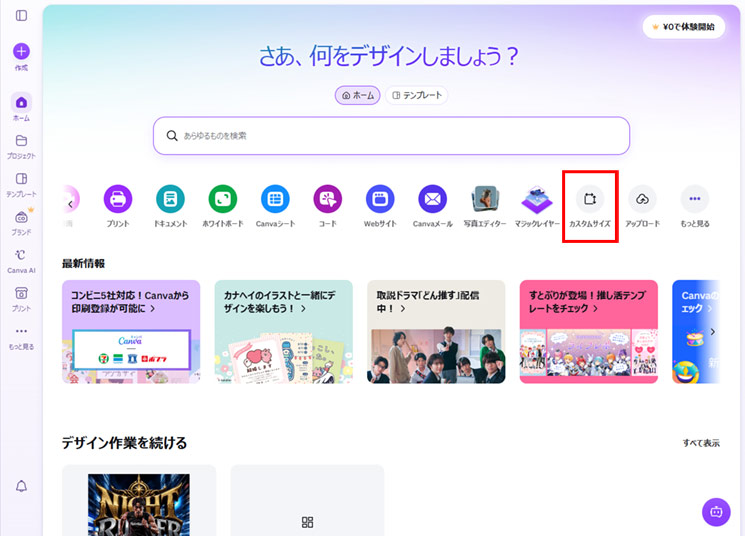Switch to the テンプレート tab
745x536 pixels.
tap(417, 96)
